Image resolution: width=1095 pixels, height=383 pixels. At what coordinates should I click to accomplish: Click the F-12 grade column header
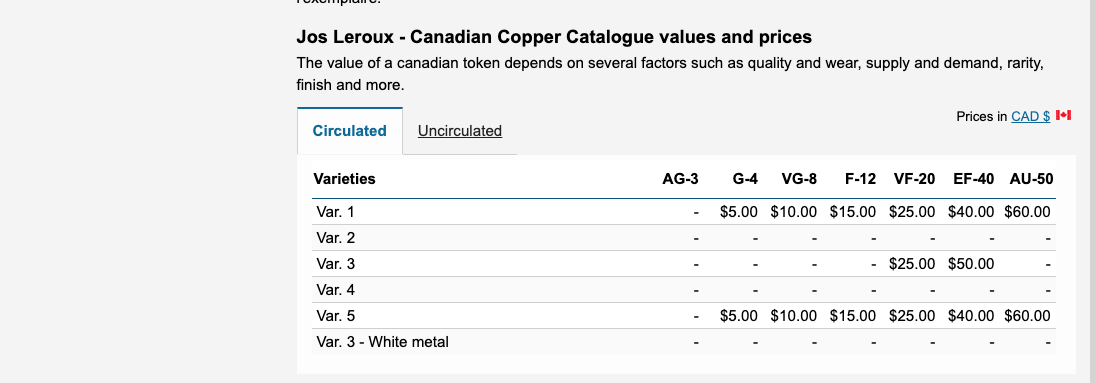(x=860, y=179)
